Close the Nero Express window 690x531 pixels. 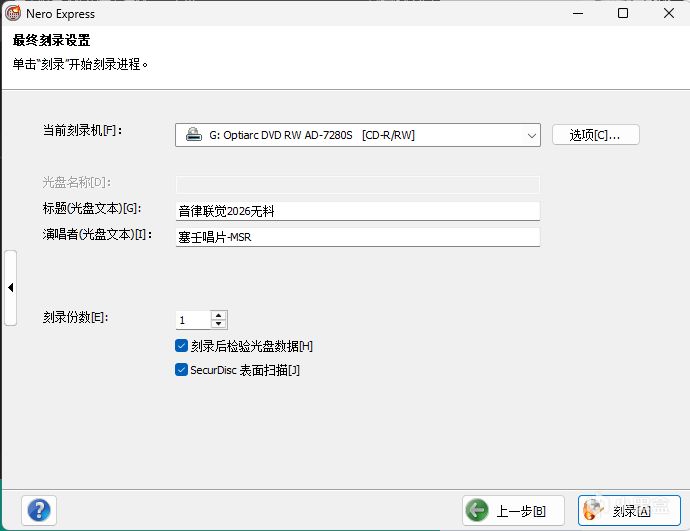(669, 13)
